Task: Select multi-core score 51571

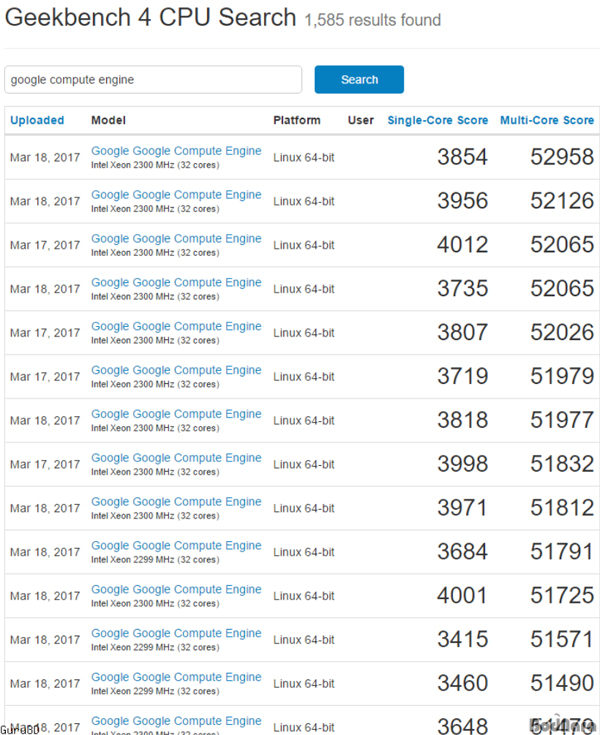Action: coord(562,639)
